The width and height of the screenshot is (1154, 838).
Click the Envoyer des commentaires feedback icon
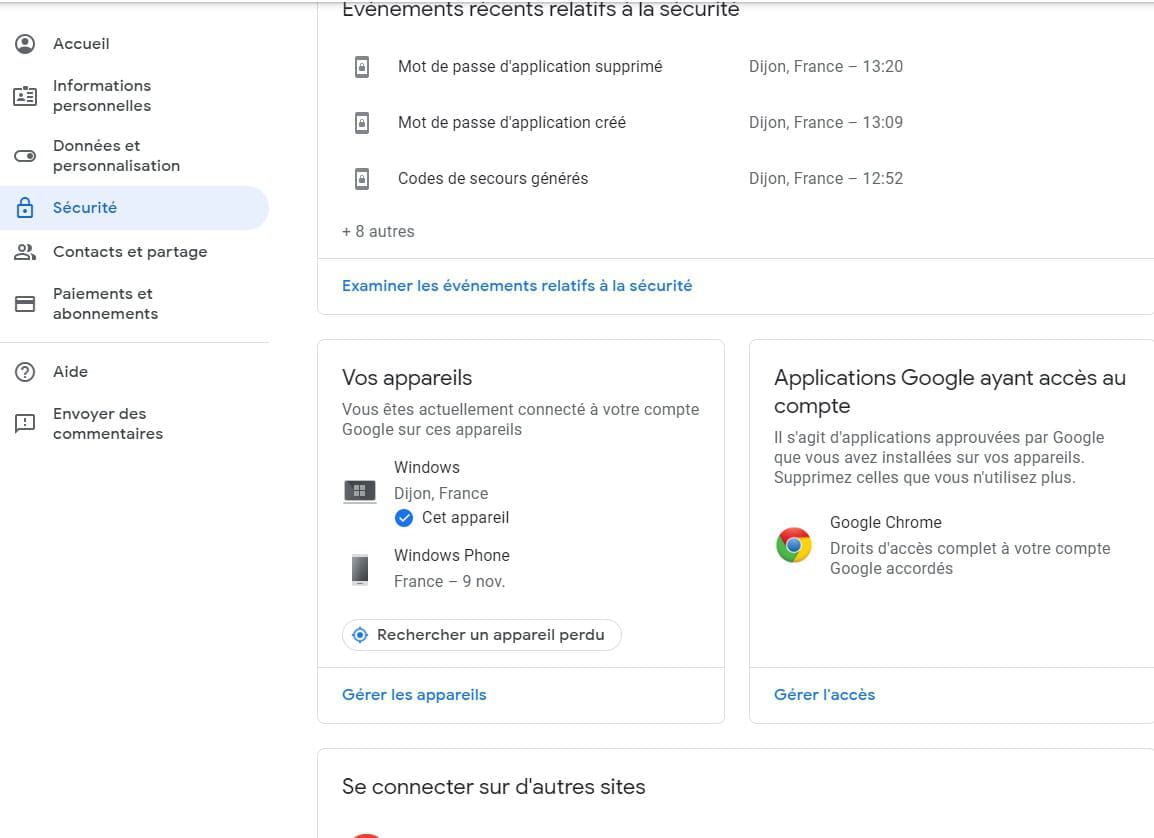pyautogui.click(x=25, y=424)
